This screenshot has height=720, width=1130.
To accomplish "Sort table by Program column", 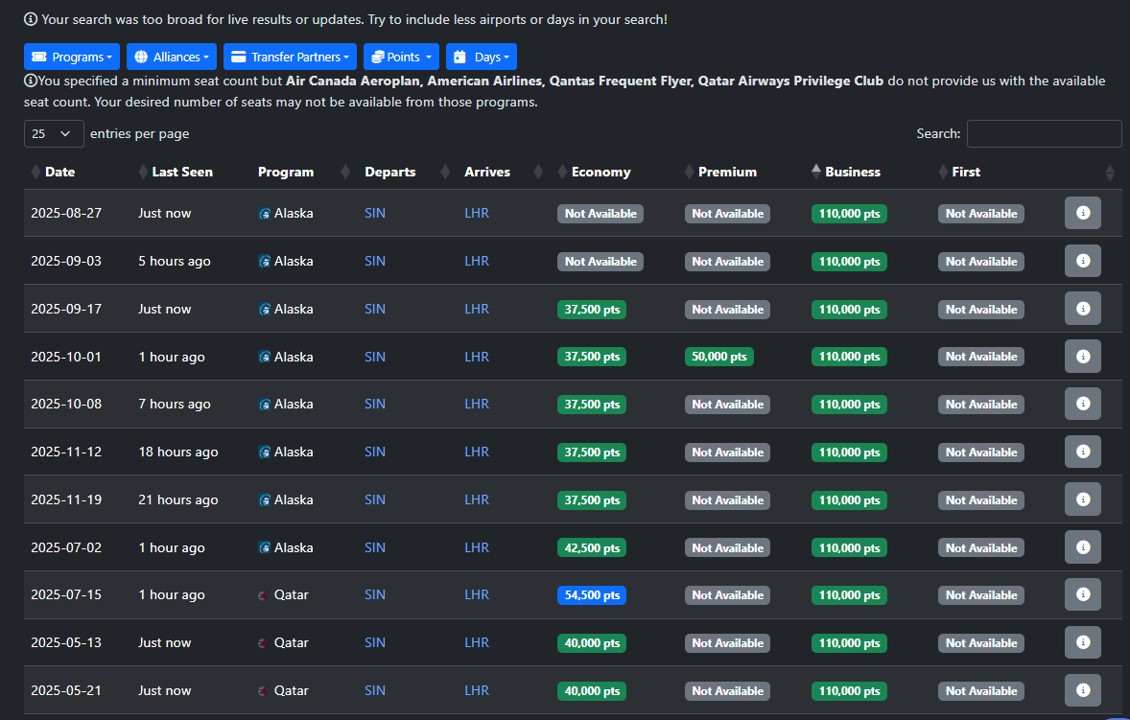I will coord(285,172).
